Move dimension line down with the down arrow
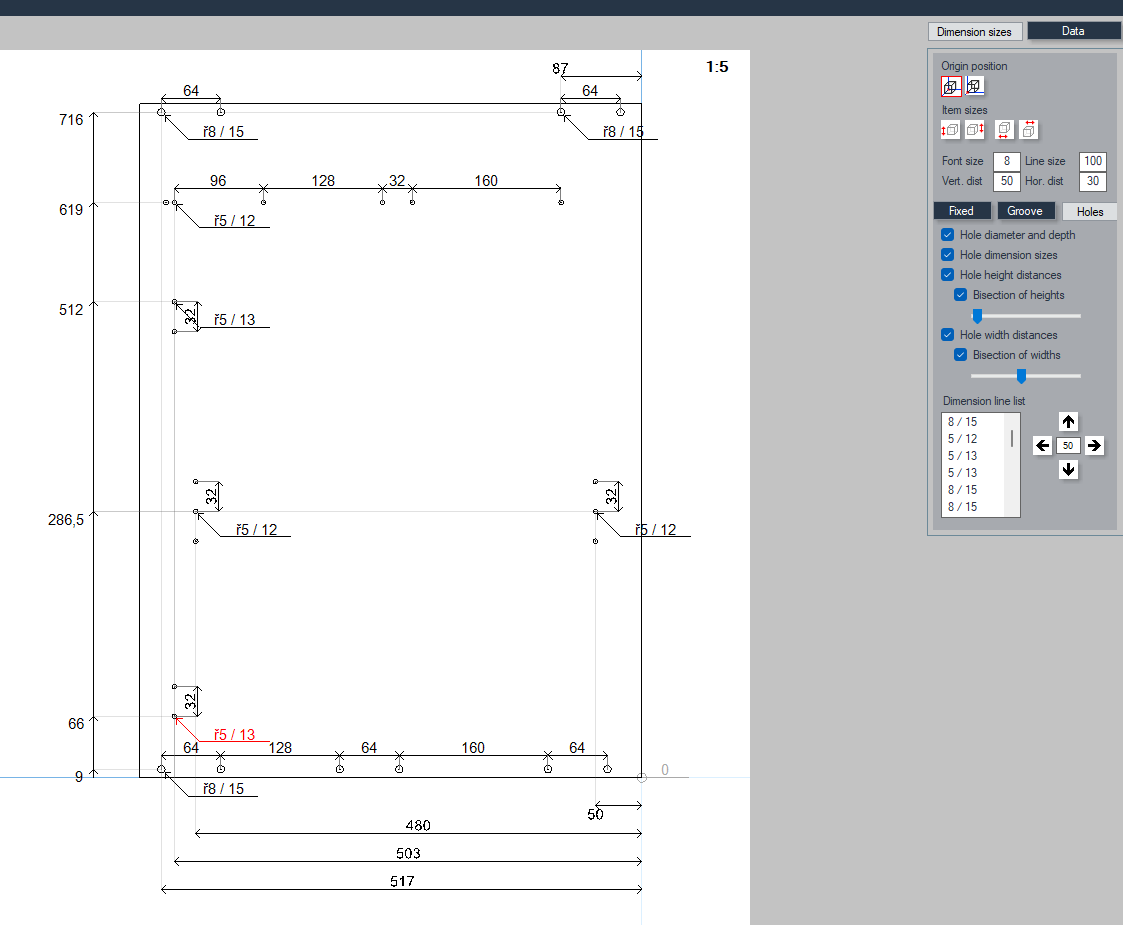1123x925 pixels. click(1069, 470)
